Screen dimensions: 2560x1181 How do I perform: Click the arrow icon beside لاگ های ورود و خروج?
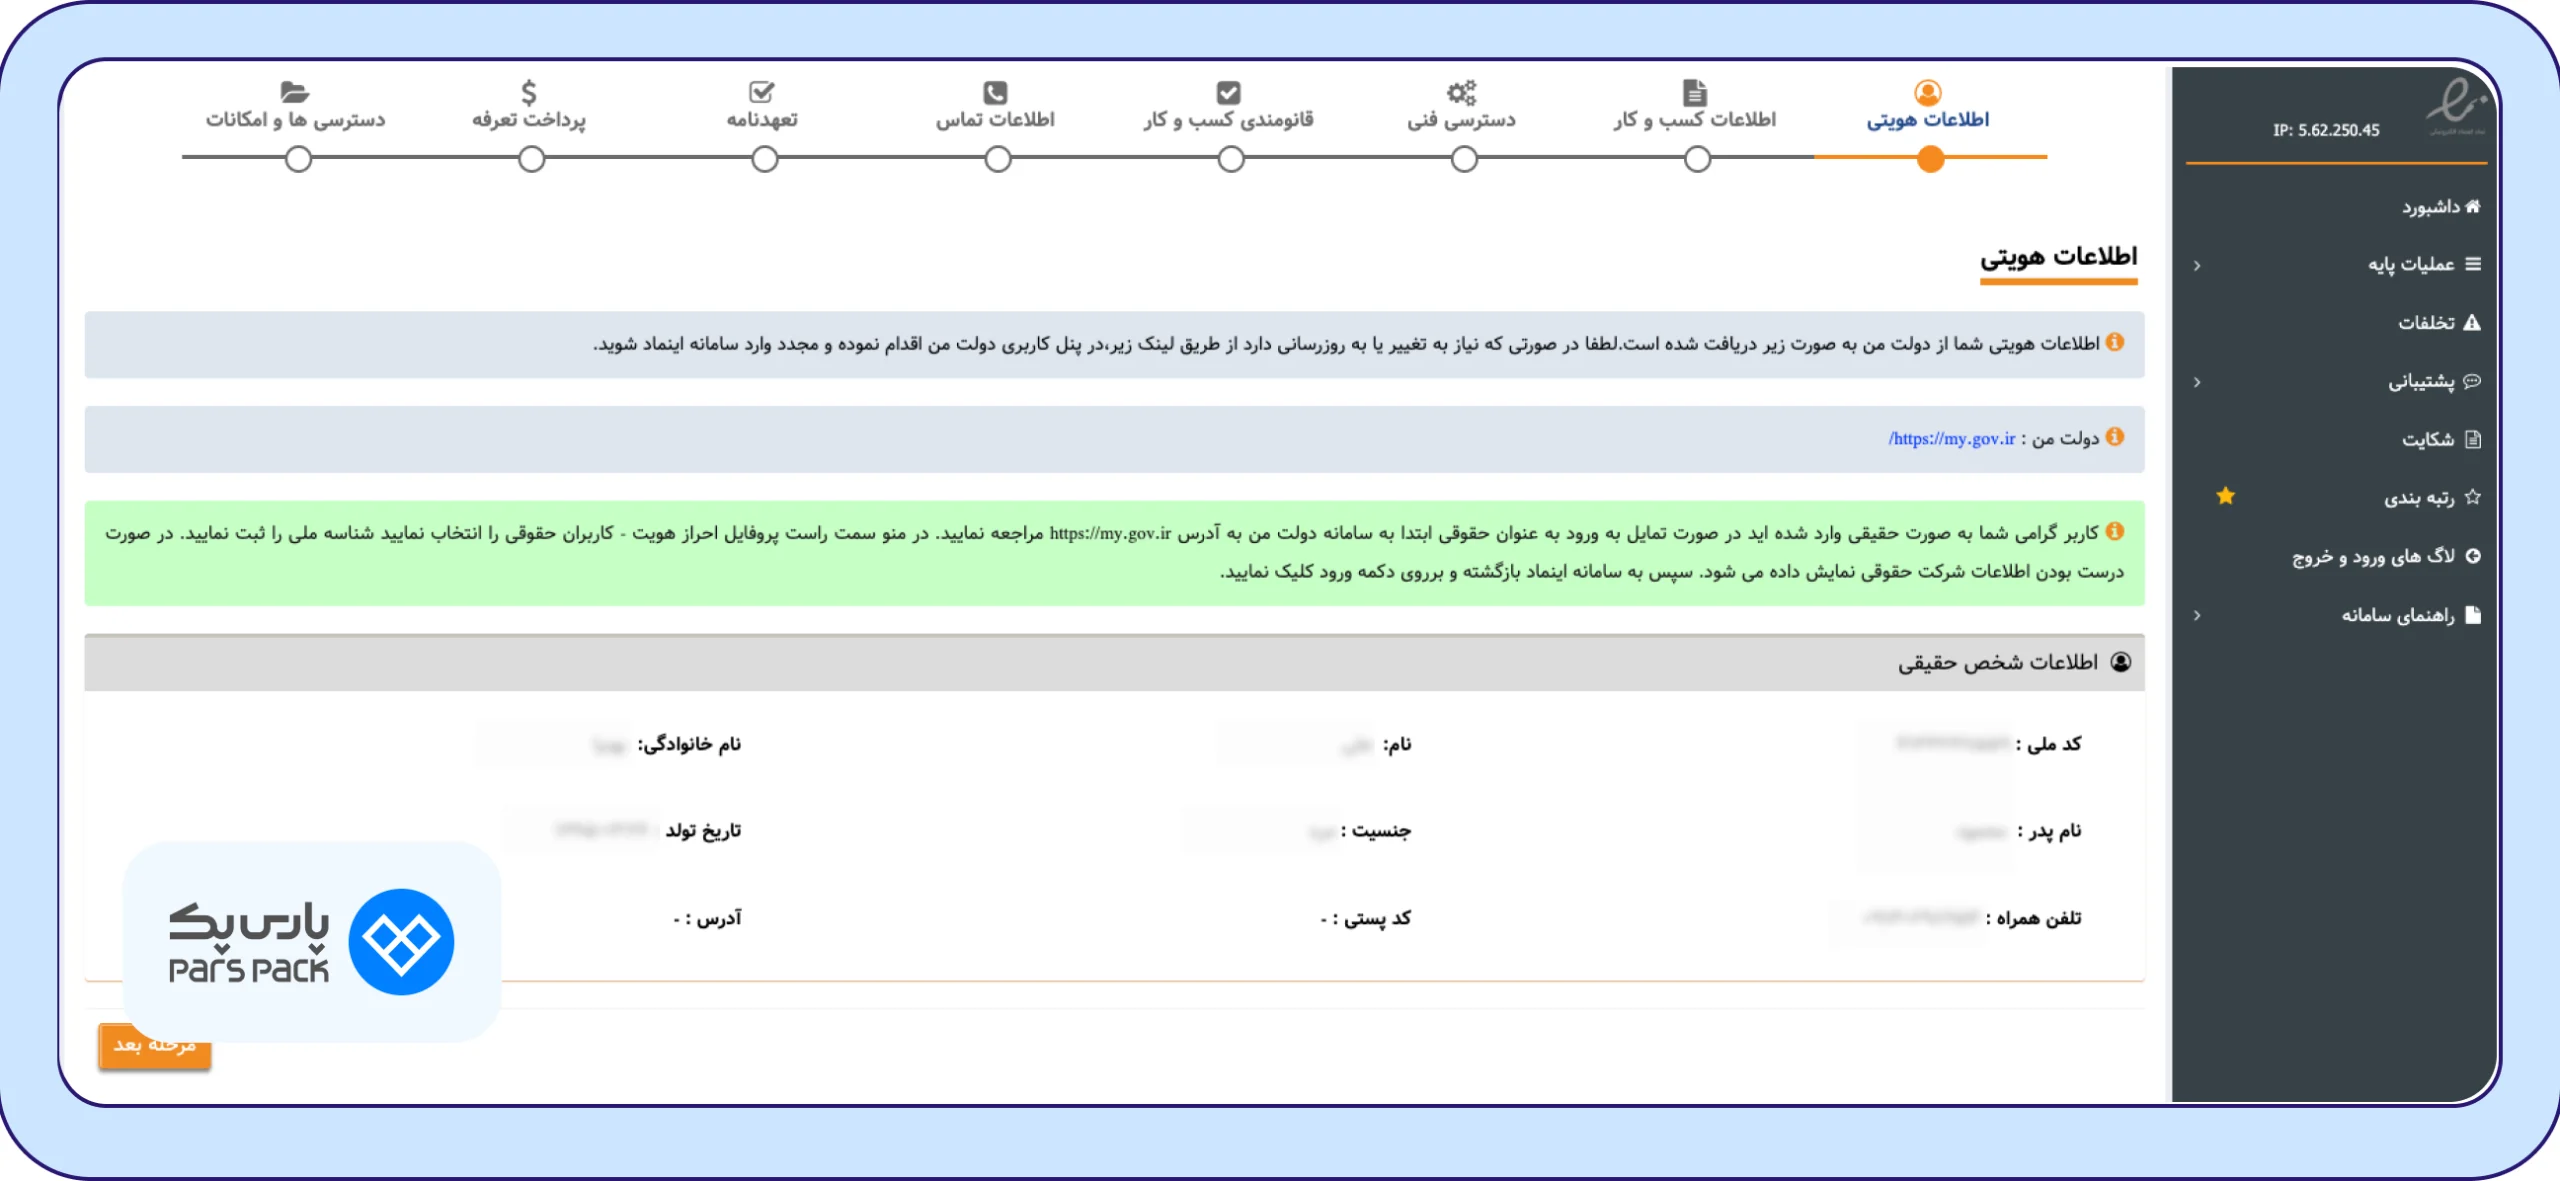pos(2473,556)
